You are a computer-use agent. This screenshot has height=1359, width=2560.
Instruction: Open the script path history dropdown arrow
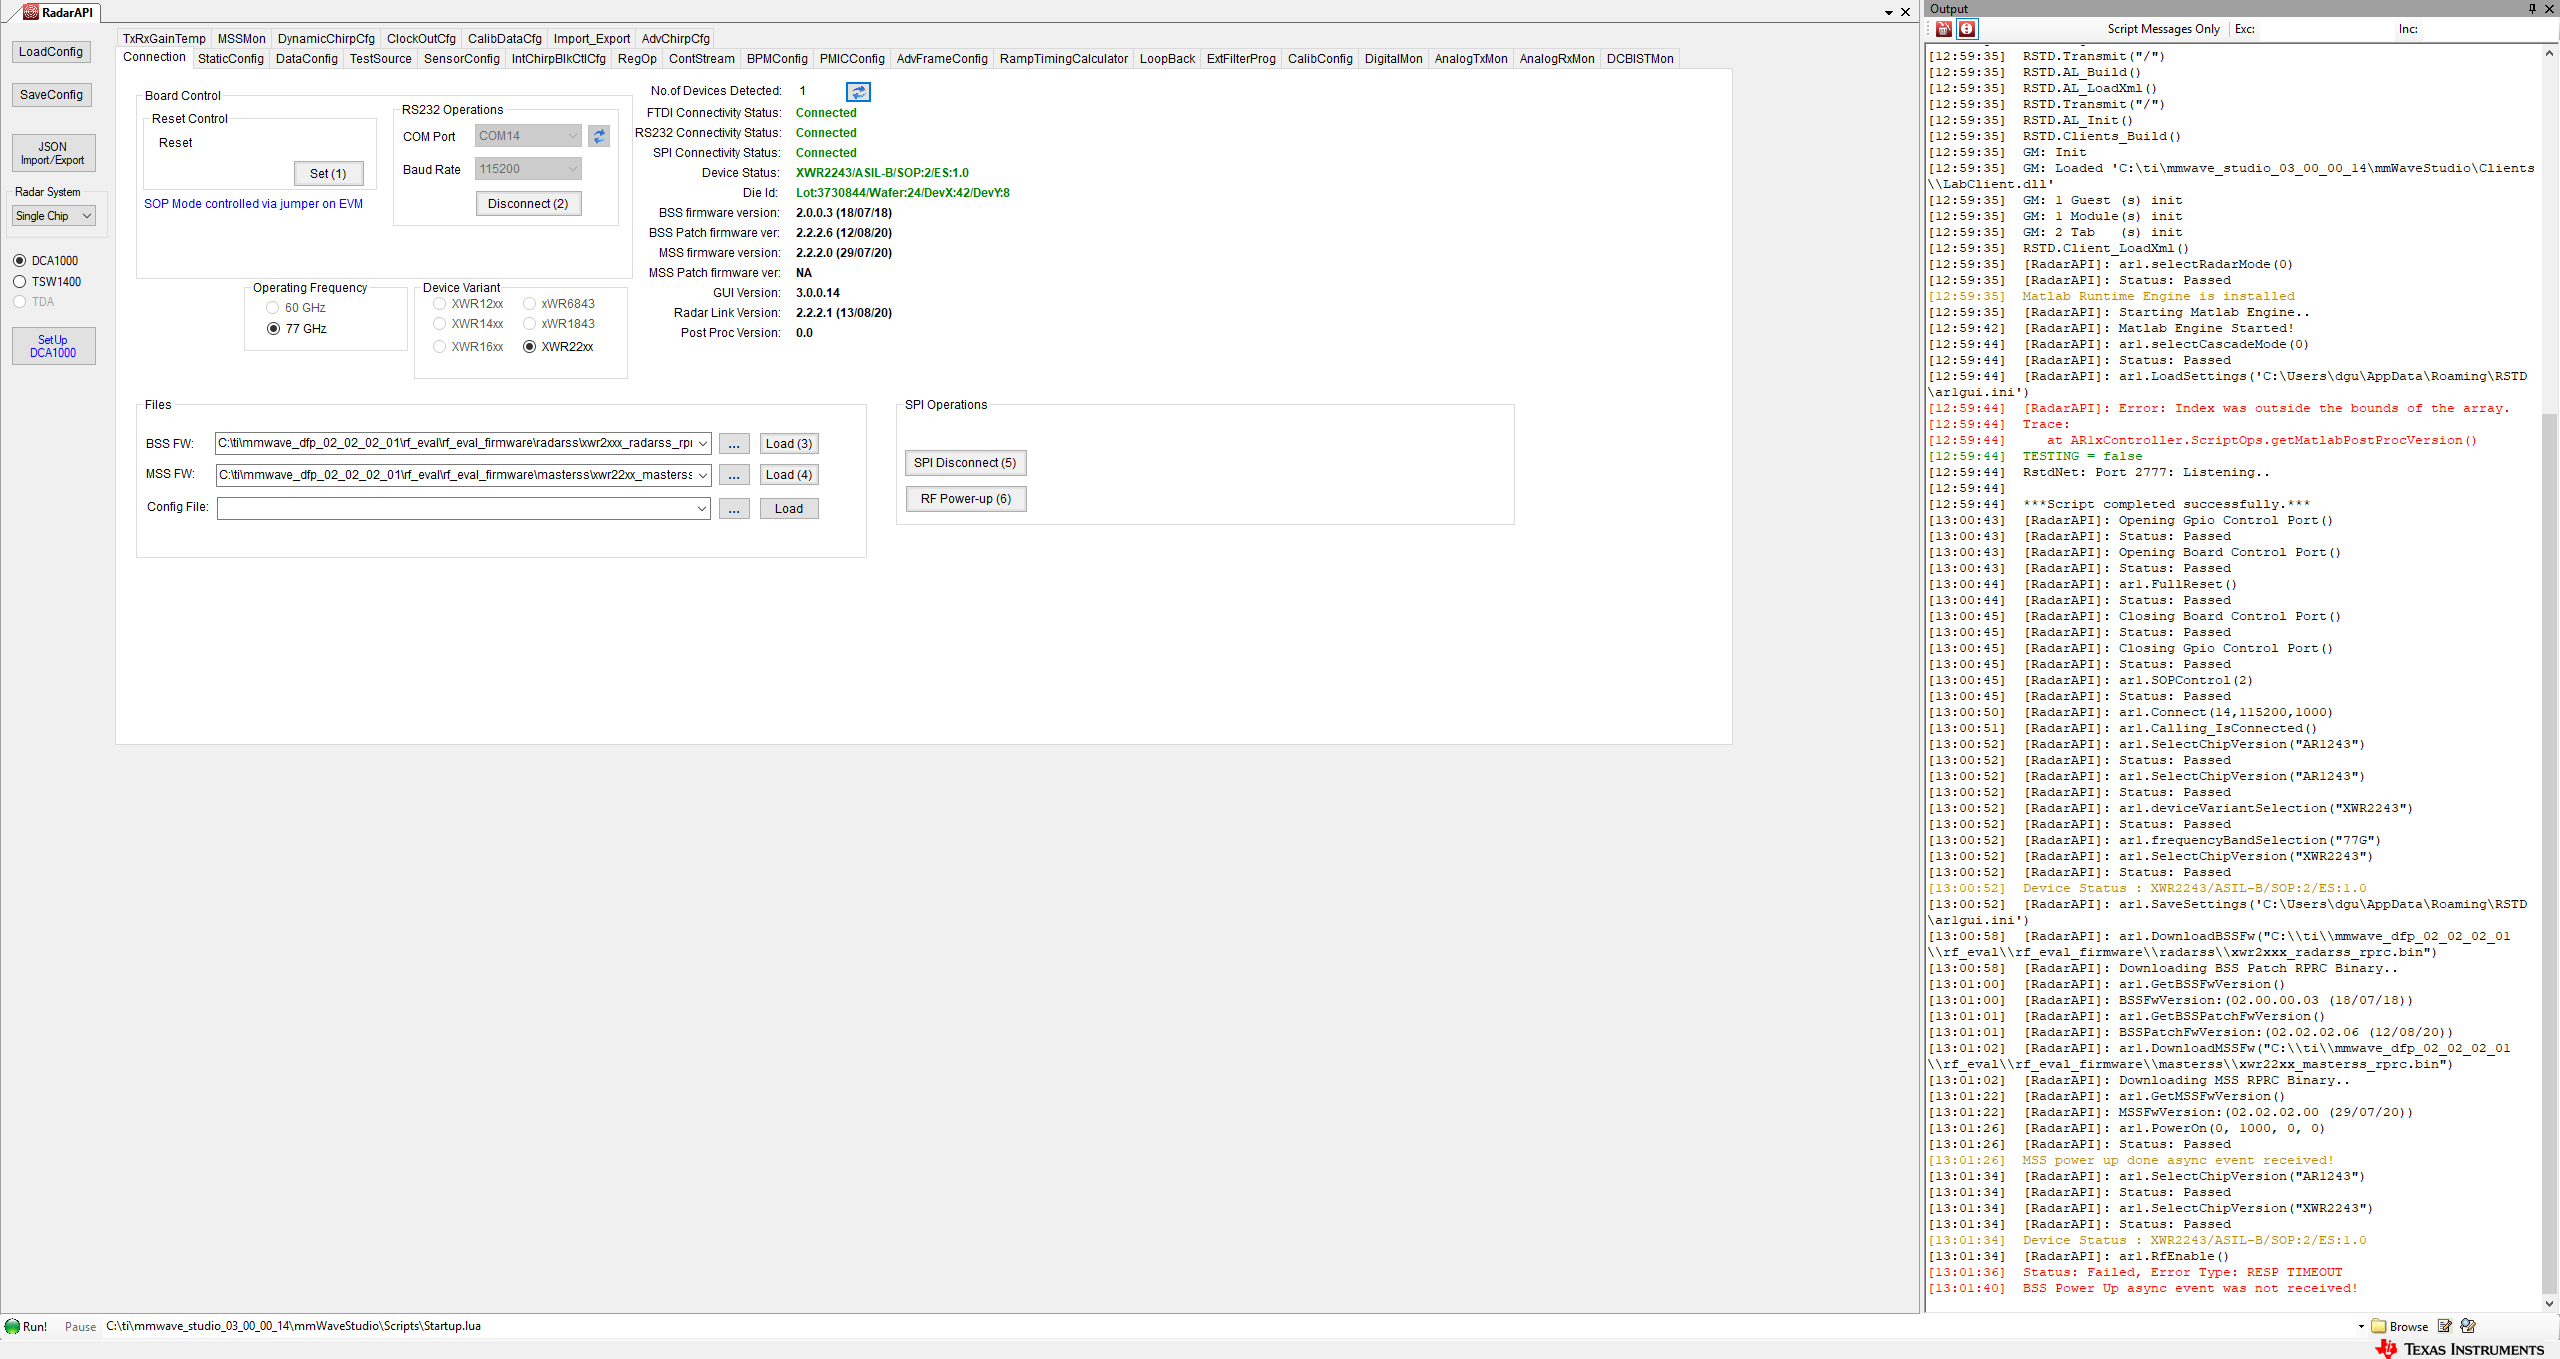[2361, 1327]
